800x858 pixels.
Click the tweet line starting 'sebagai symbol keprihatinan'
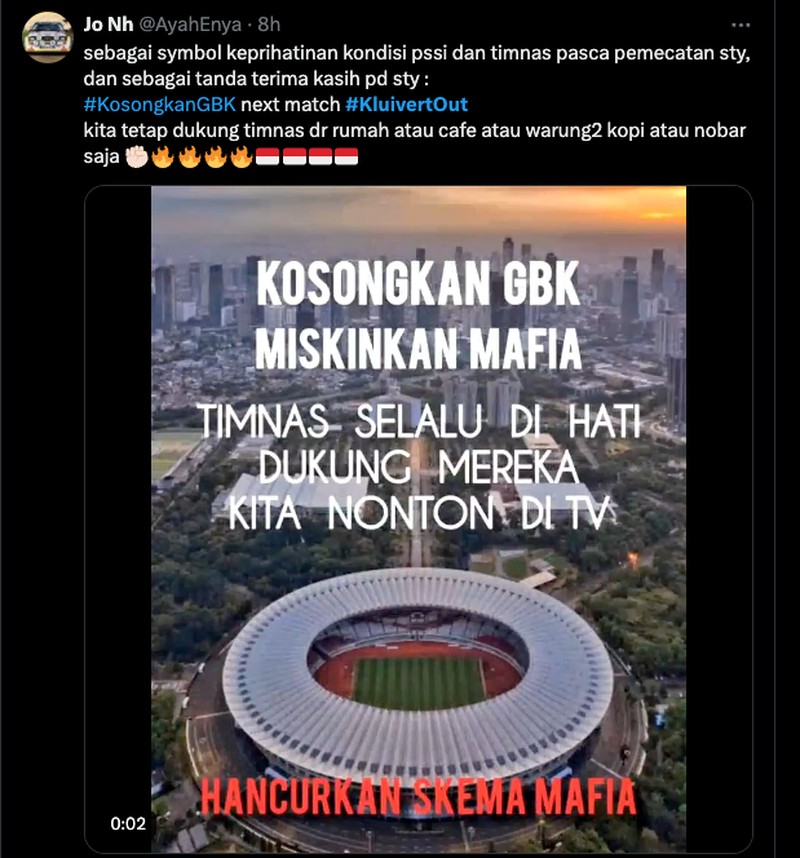416,53
